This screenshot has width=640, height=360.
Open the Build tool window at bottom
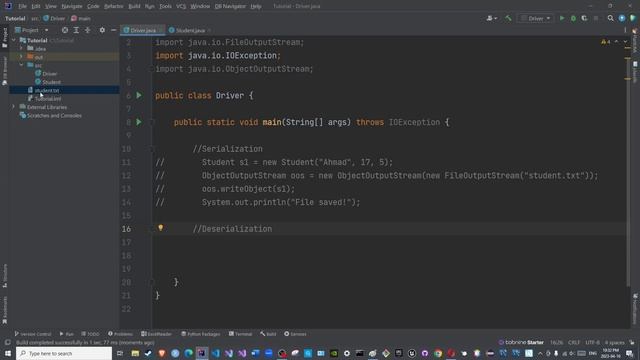coord(268,334)
